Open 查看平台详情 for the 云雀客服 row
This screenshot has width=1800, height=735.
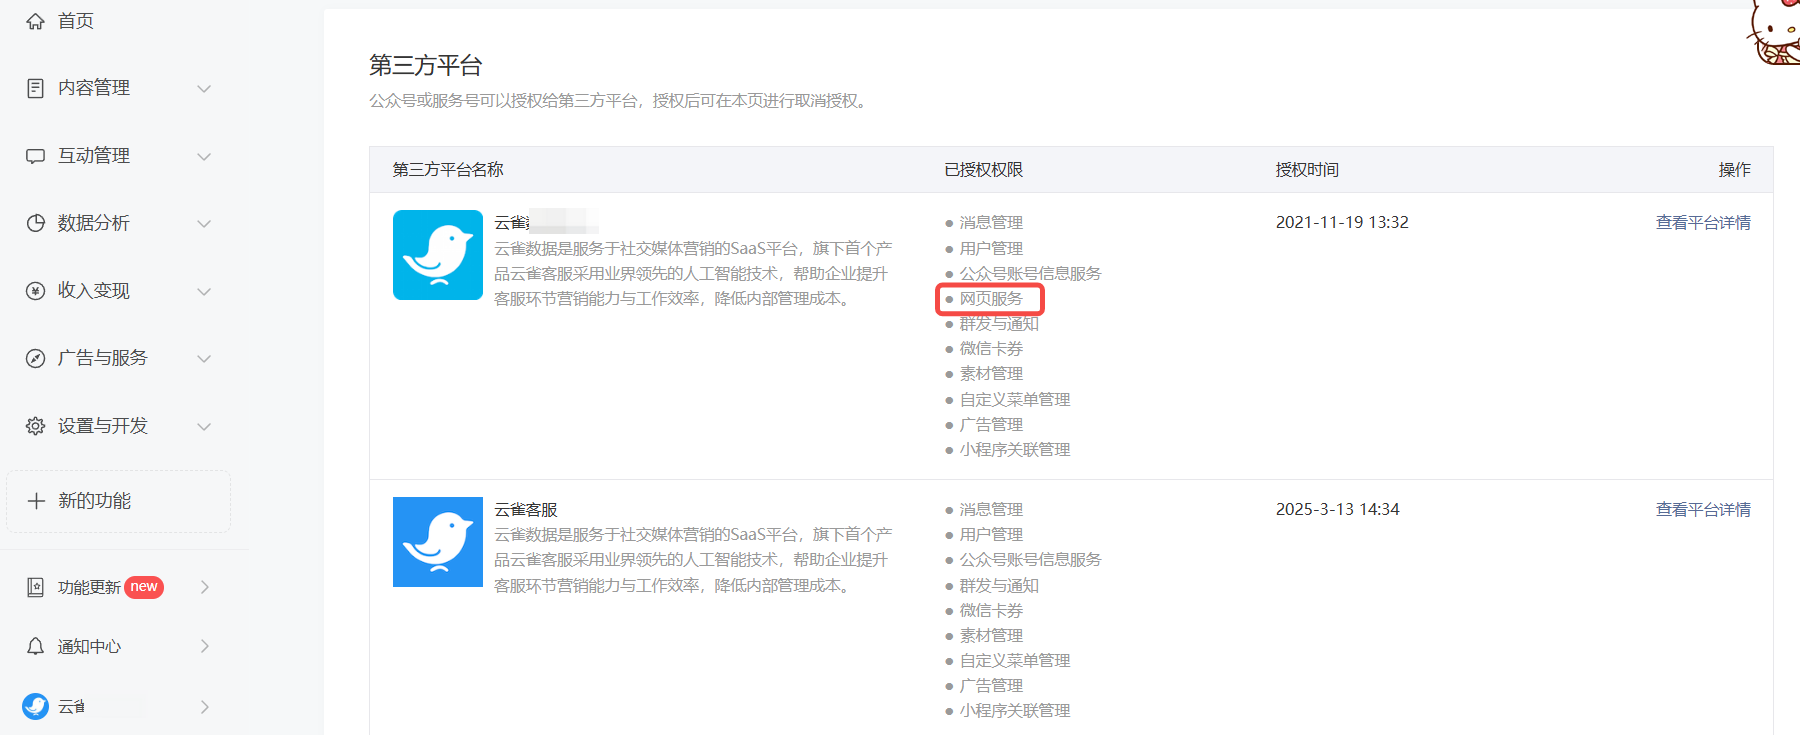coord(1702,509)
